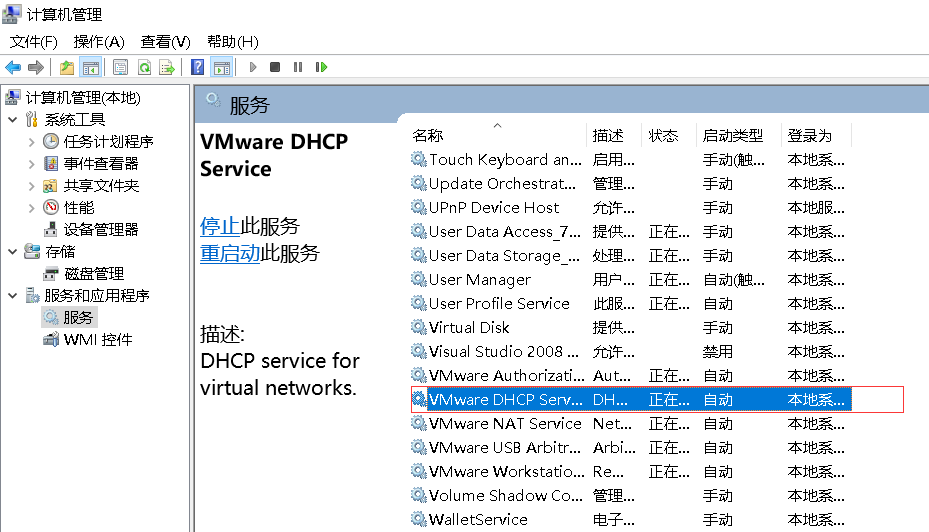This screenshot has width=929, height=532.
Task: Click the export list toolbar icon
Action: [x=167, y=67]
